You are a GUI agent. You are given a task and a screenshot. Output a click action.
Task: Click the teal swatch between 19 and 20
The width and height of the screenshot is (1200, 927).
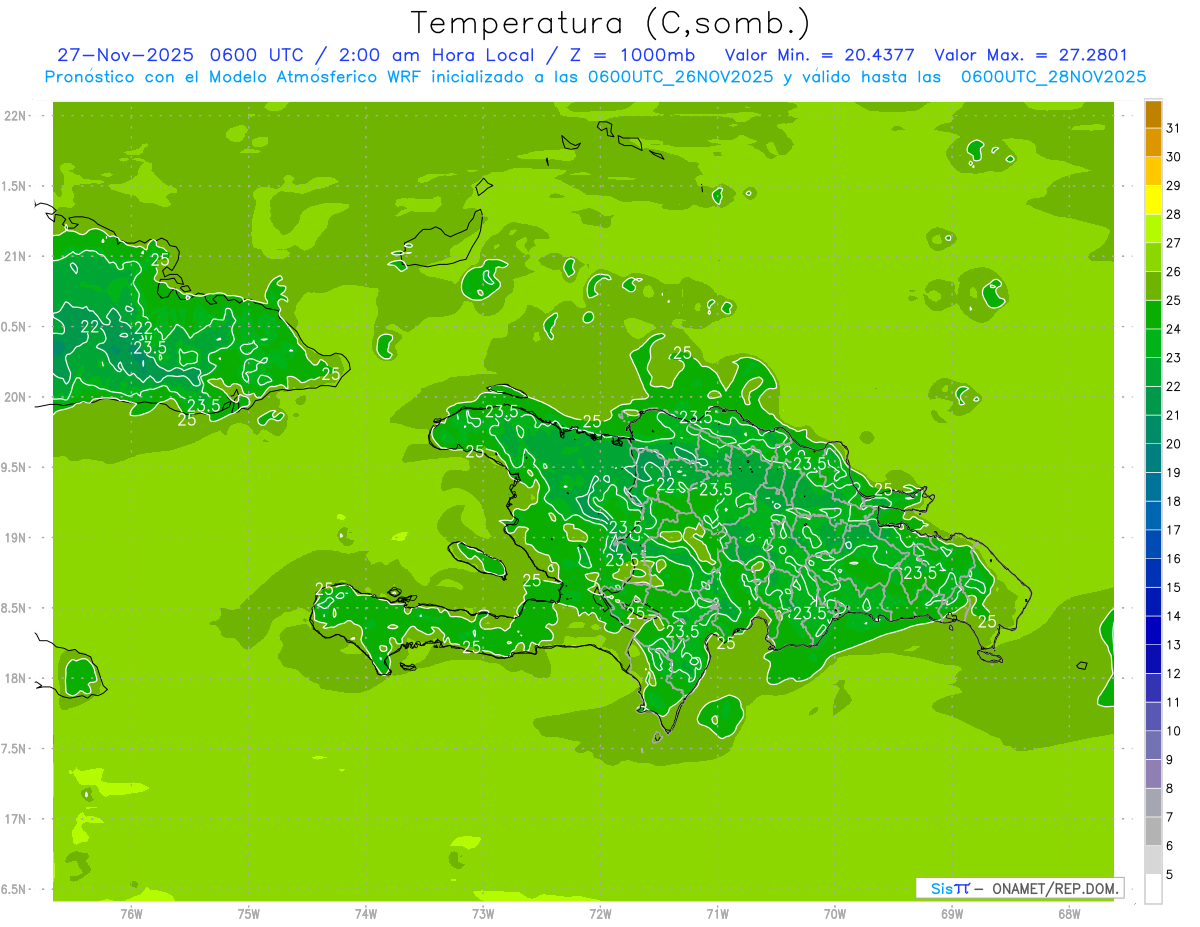pos(1153,458)
